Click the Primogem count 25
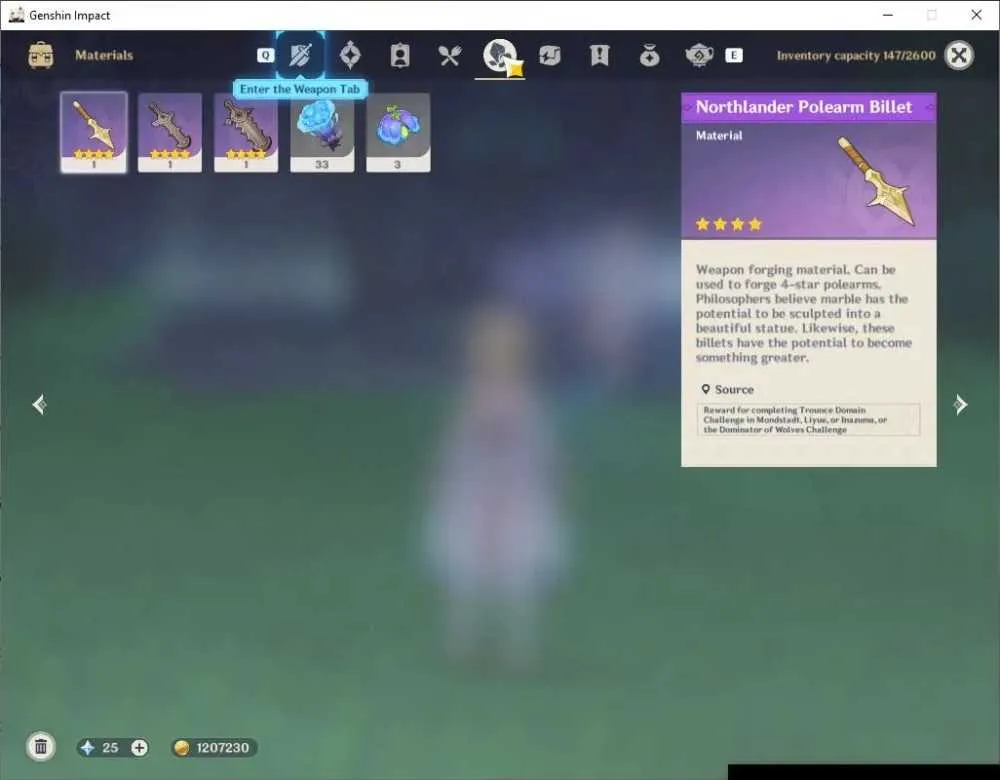 pos(110,747)
